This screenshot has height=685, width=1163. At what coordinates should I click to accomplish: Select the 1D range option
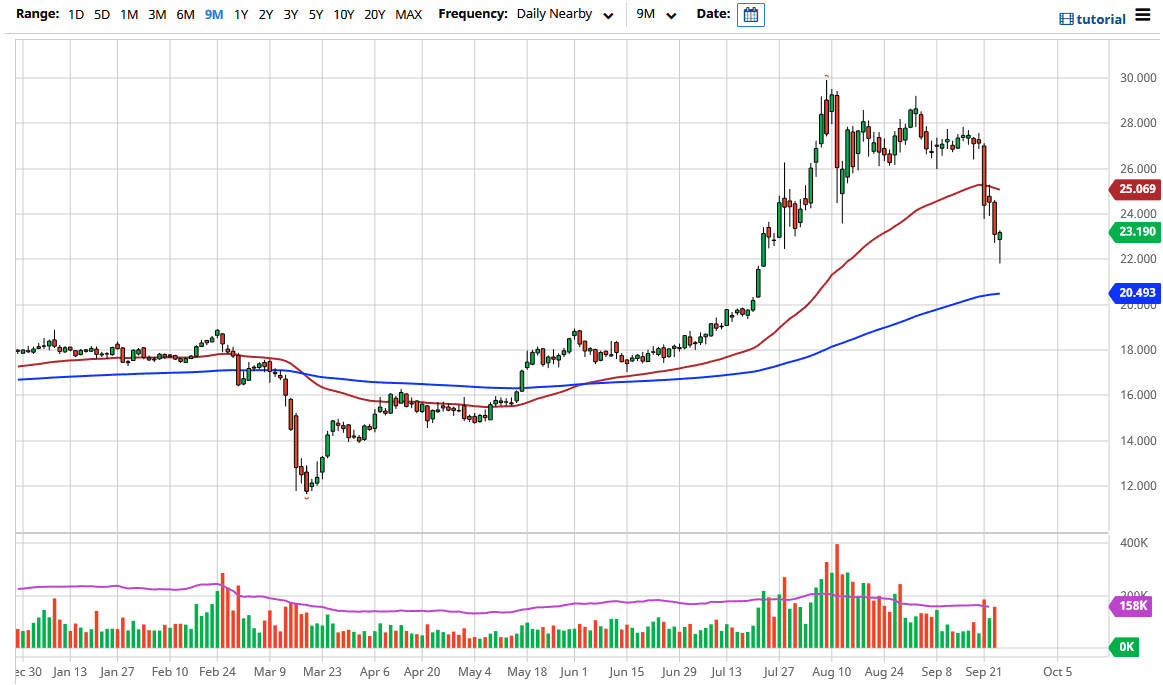[x=76, y=15]
